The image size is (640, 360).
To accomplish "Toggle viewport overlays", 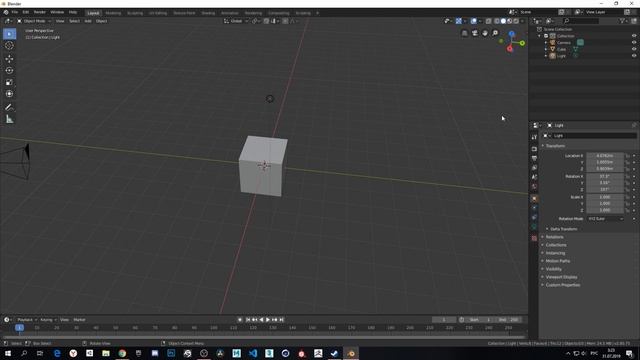I will pos(473,21).
